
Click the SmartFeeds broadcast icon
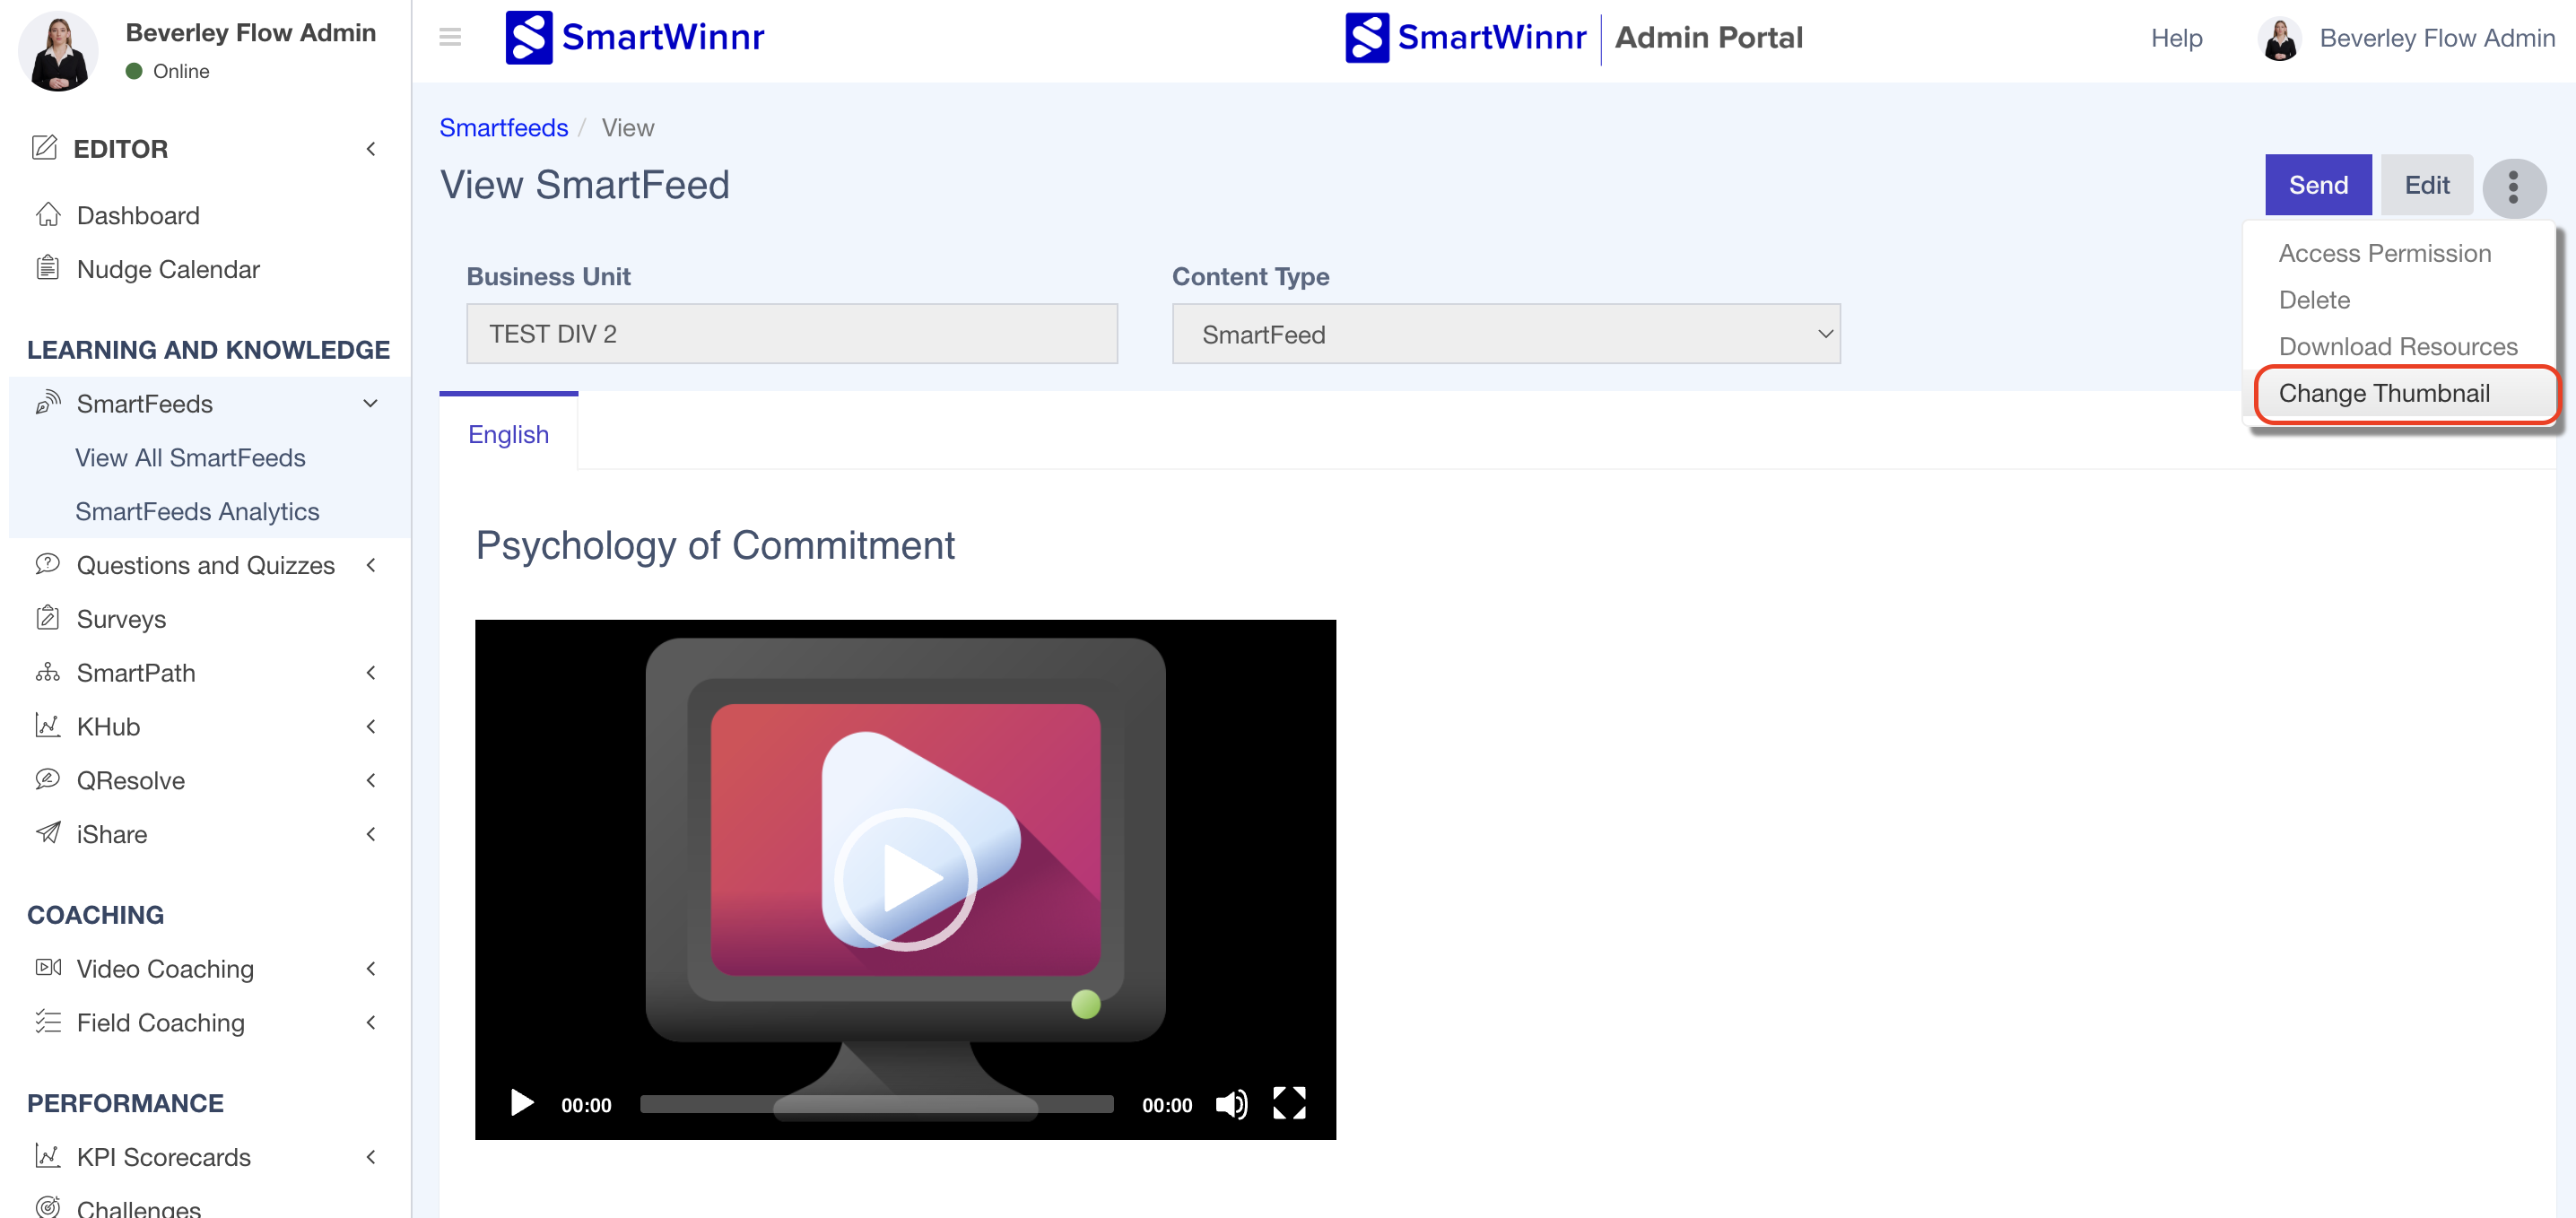pyautogui.click(x=48, y=402)
